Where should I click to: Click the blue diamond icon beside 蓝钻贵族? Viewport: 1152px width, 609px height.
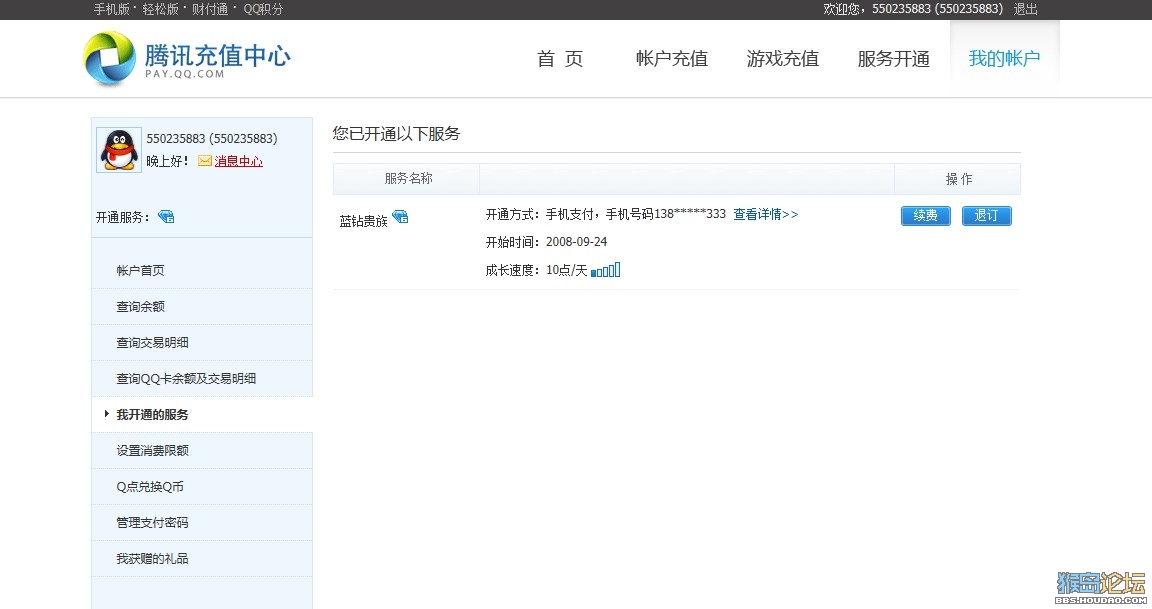(400, 217)
